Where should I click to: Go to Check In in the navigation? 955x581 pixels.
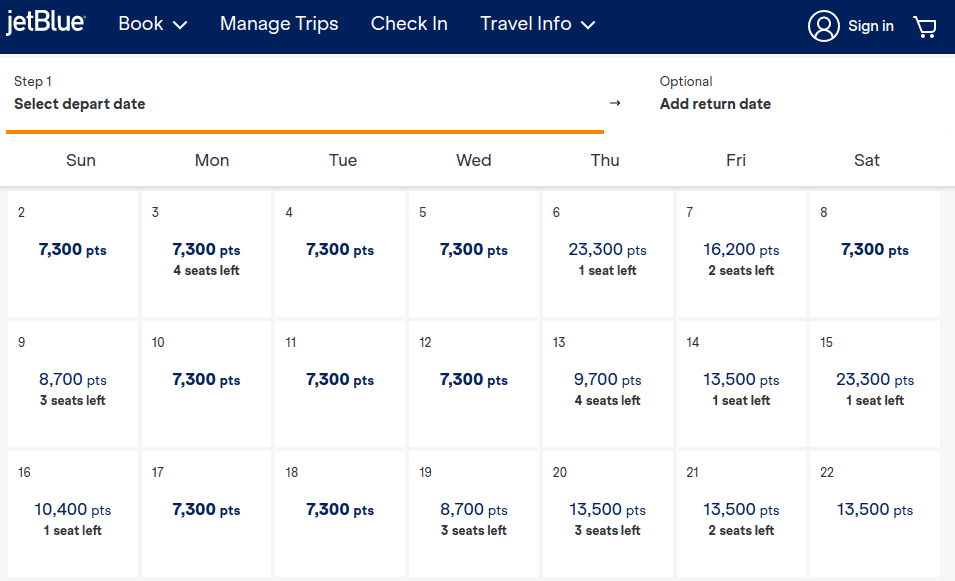[409, 24]
